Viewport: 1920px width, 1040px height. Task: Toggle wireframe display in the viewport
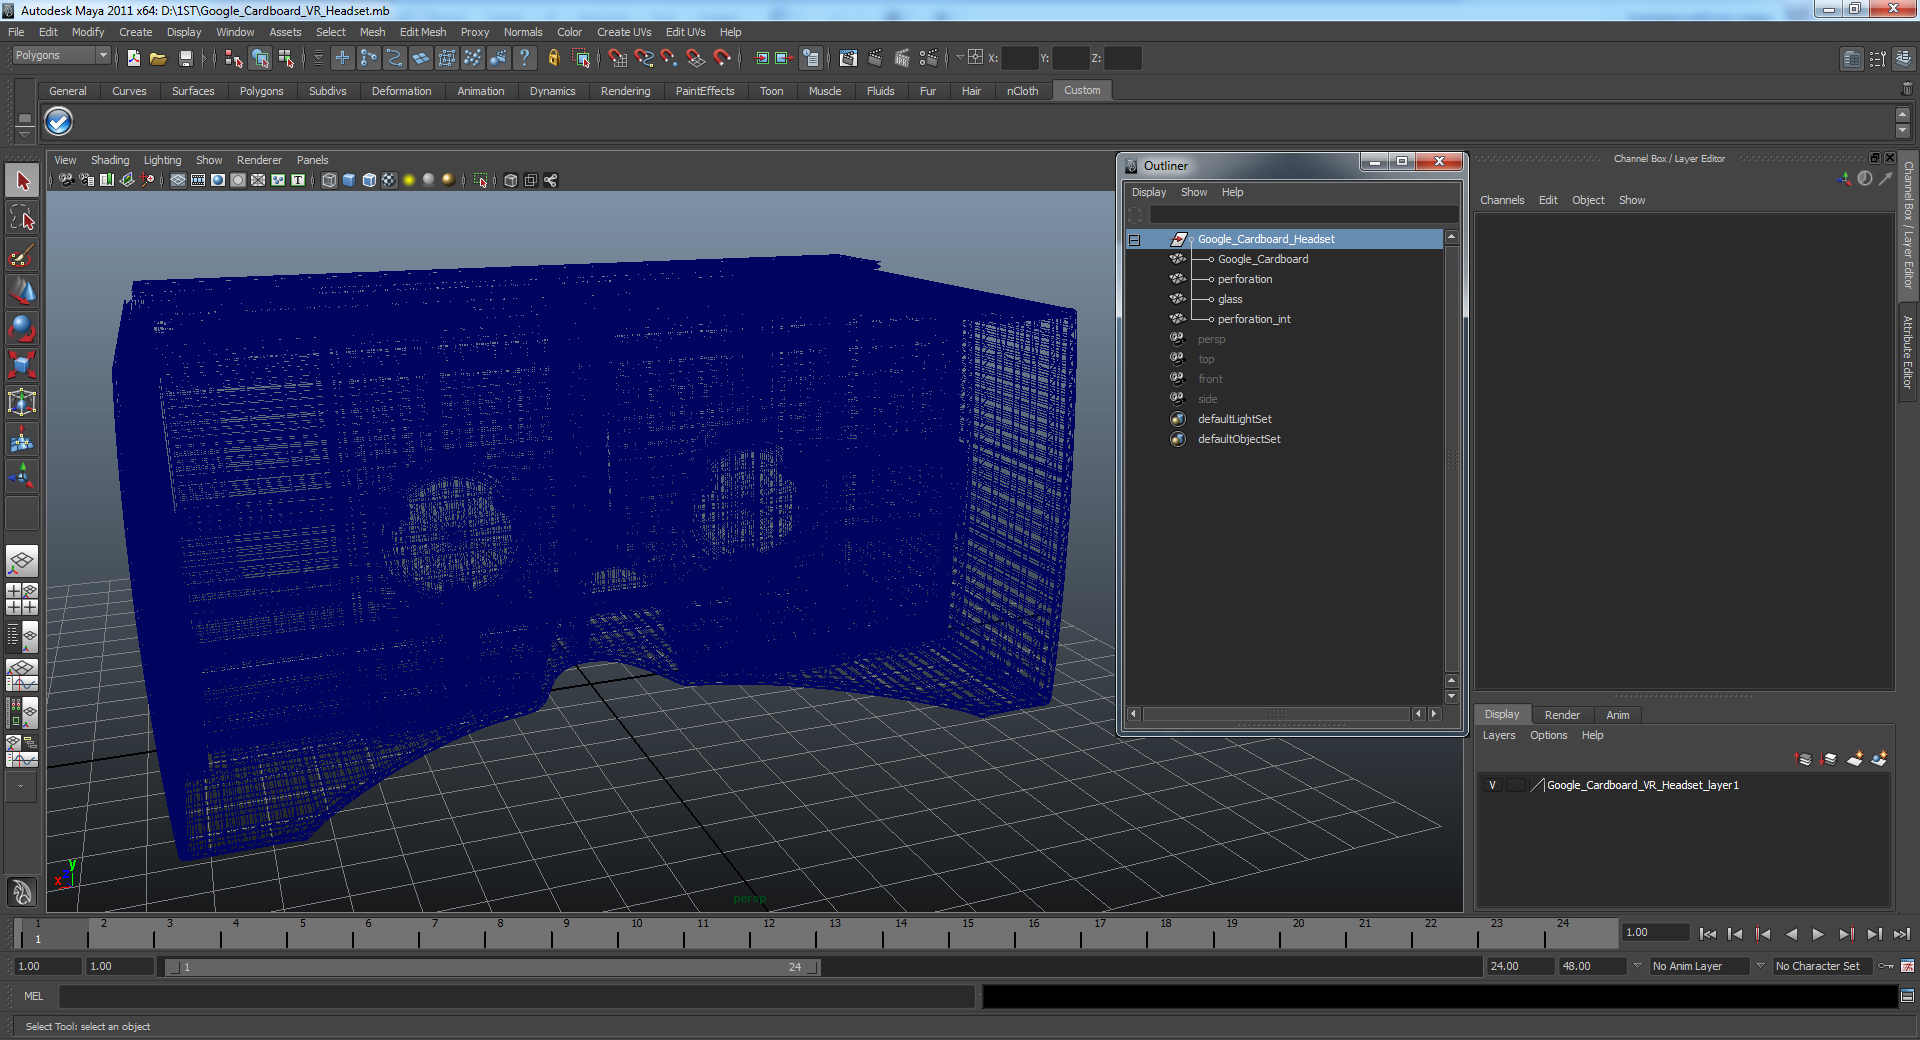click(329, 180)
